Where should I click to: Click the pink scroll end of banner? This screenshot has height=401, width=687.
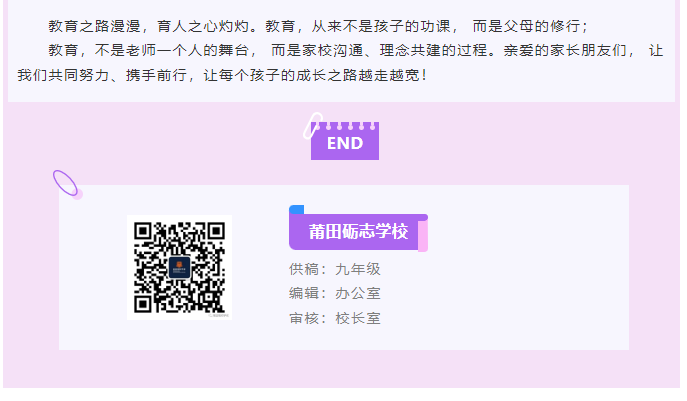click(x=423, y=236)
